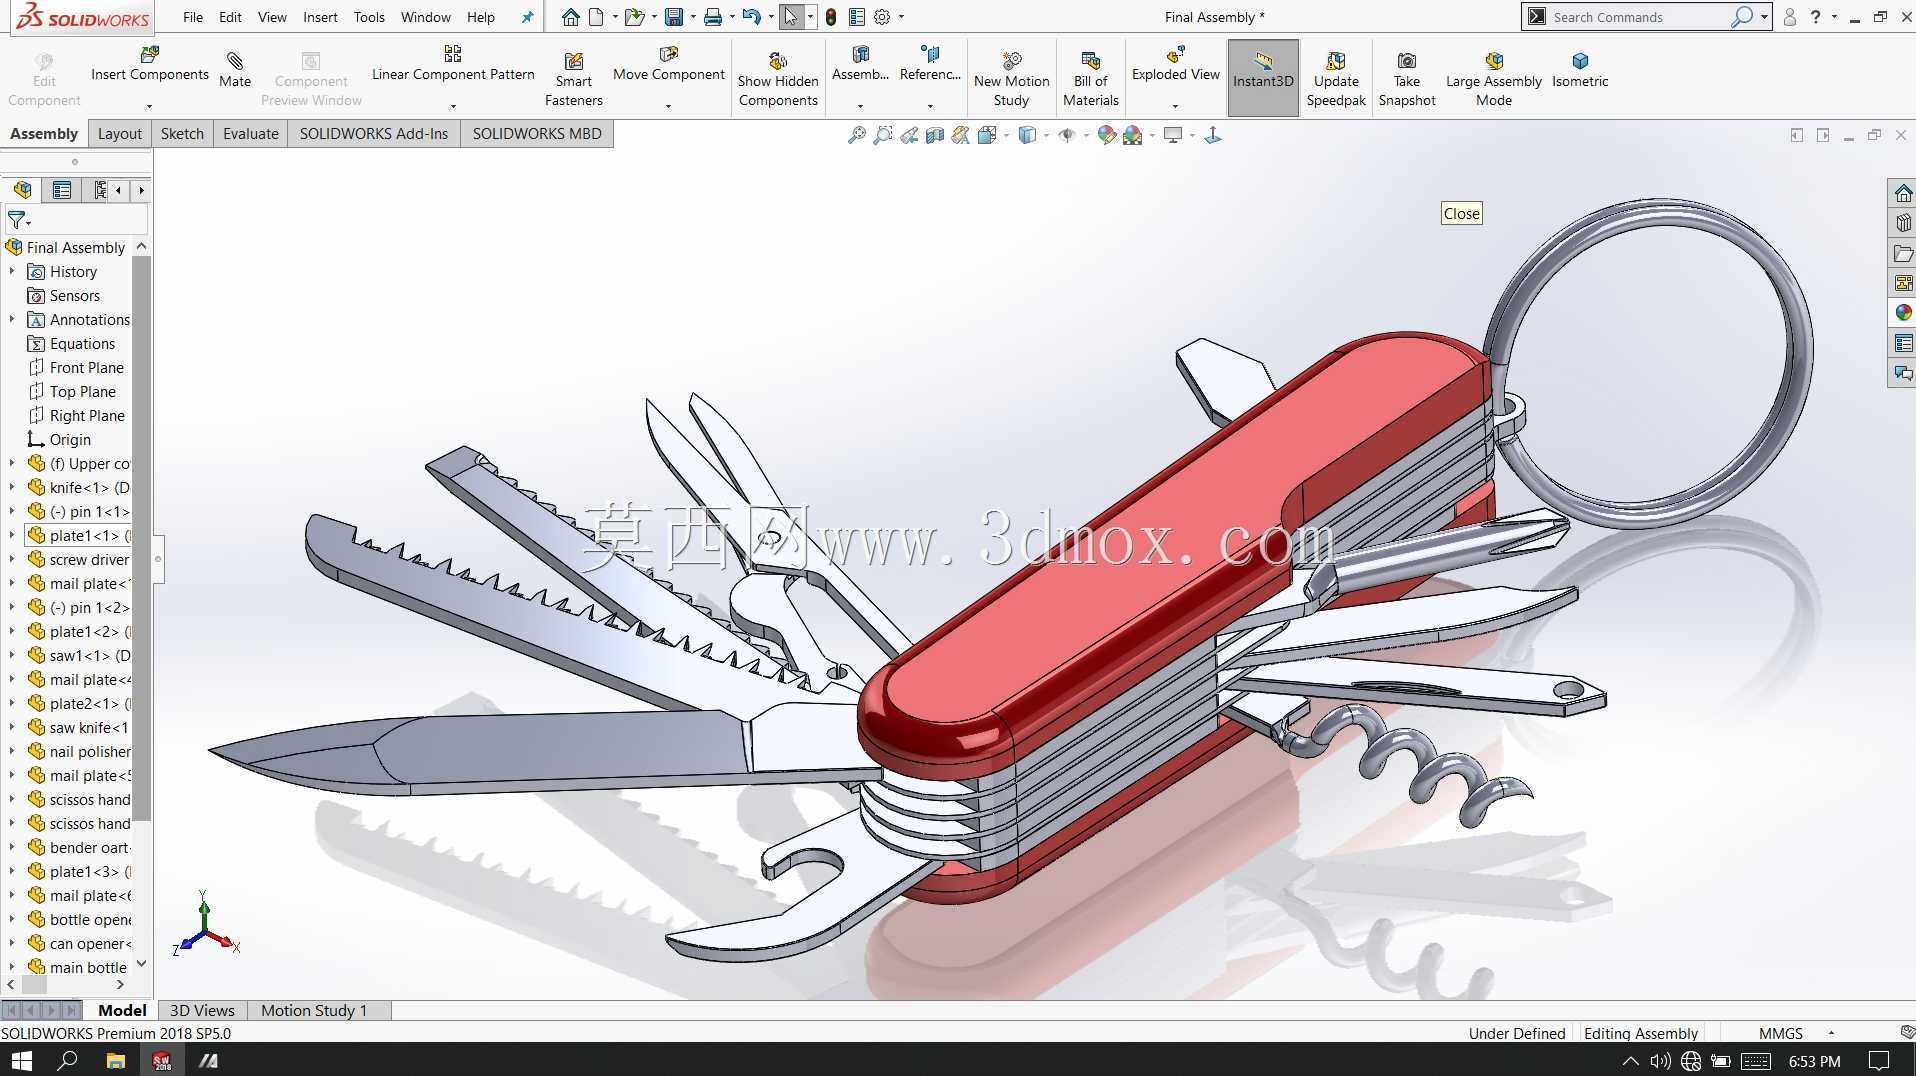
Task: Click the Print icon
Action: [713, 17]
